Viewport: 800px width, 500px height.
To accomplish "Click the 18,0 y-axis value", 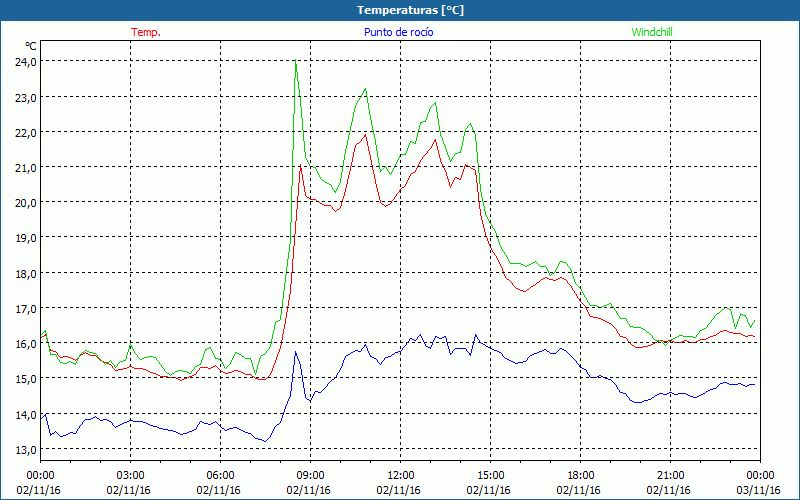I will 25,273.
